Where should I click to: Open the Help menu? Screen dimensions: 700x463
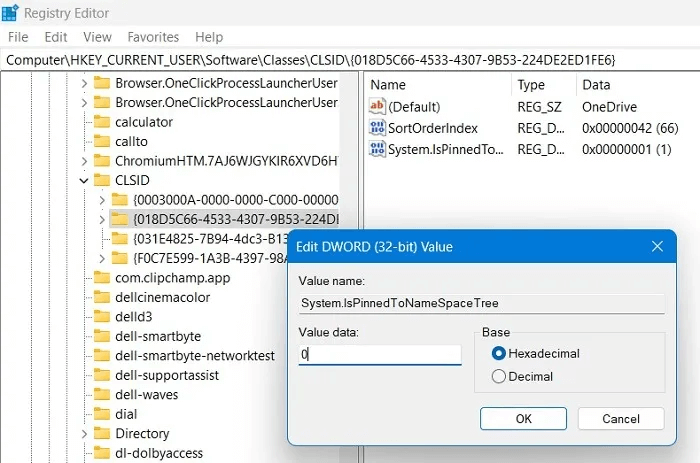(209, 37)
